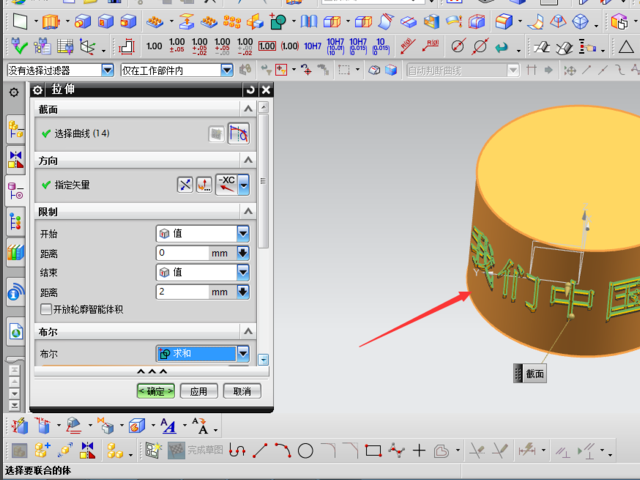Collapse the 方向 section header

247,160
